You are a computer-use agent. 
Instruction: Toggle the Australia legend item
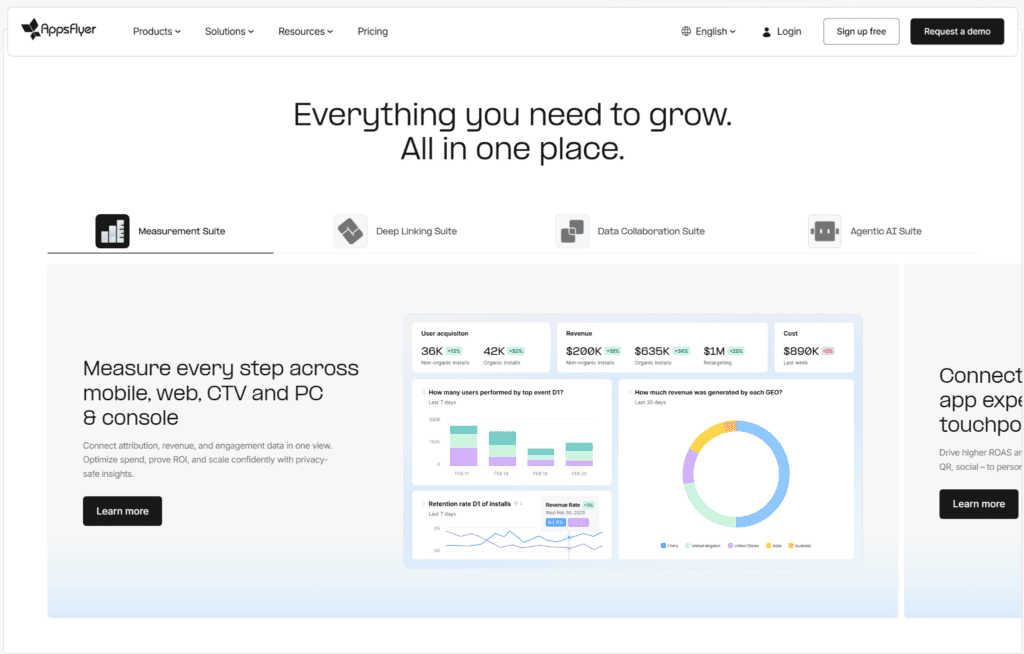789,546
